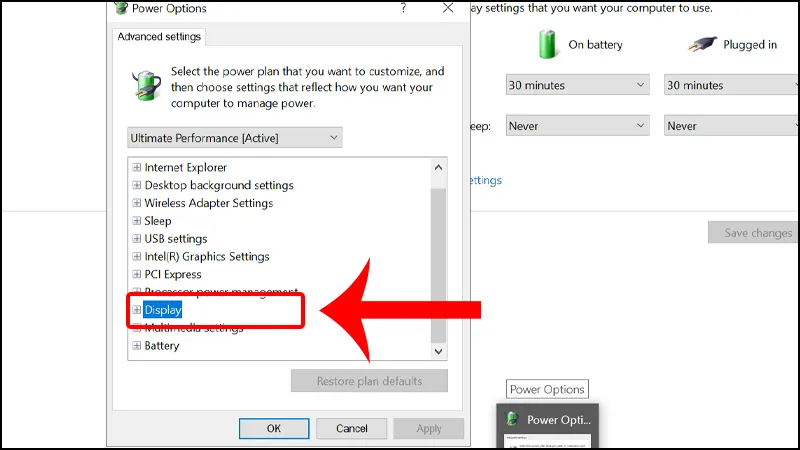
Task: Expand the Sleep settings node
Action: click(137, 221)
